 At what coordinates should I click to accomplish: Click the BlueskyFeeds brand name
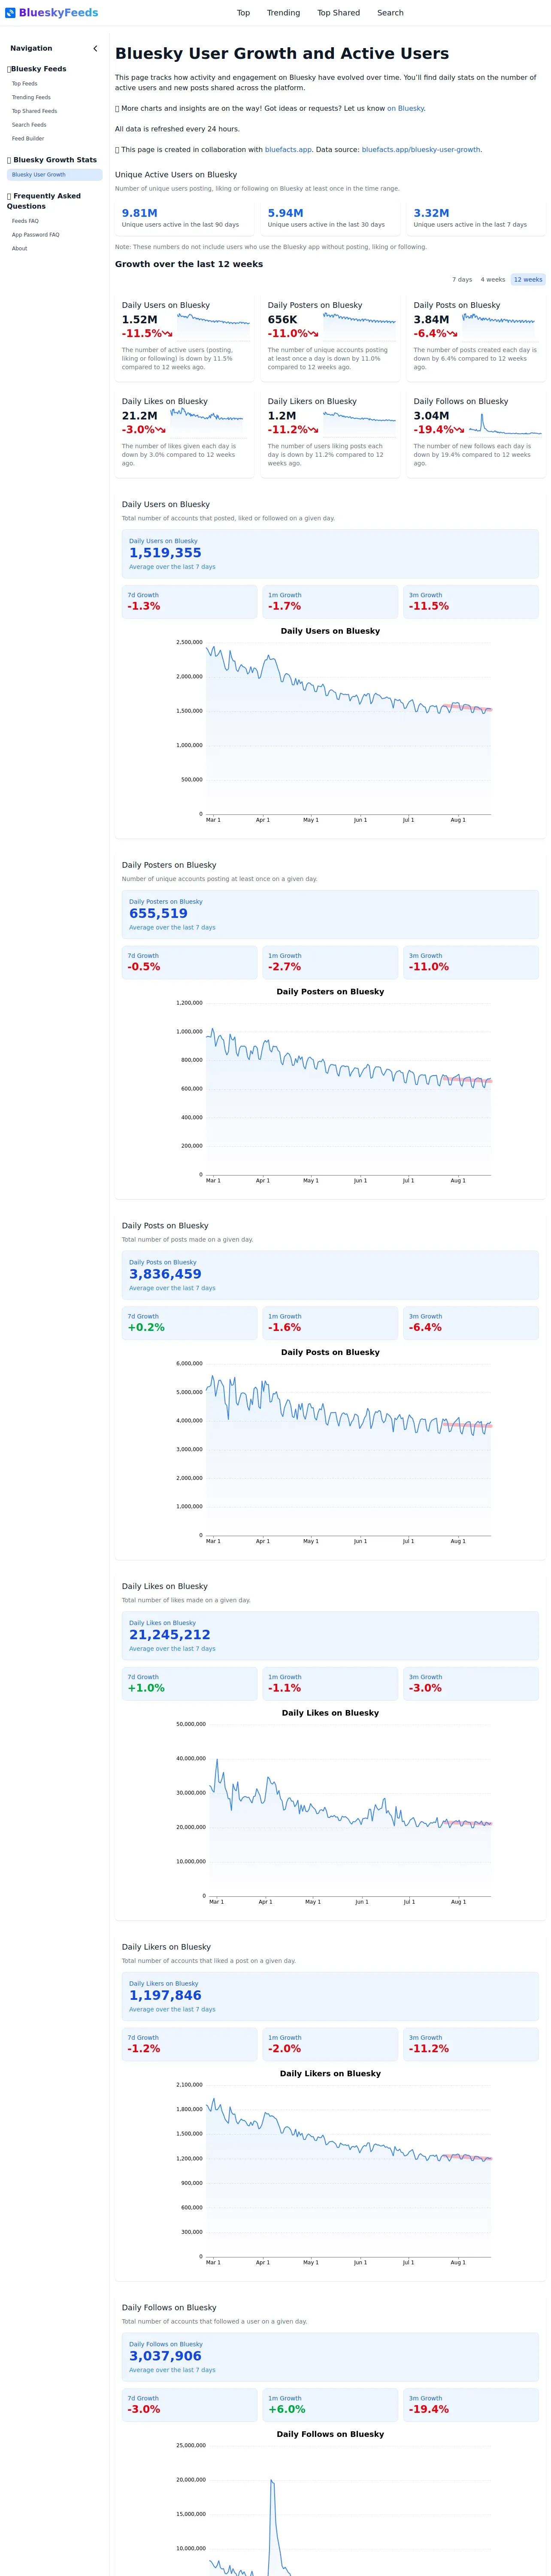pyautogui.click(x=58, y=13)
